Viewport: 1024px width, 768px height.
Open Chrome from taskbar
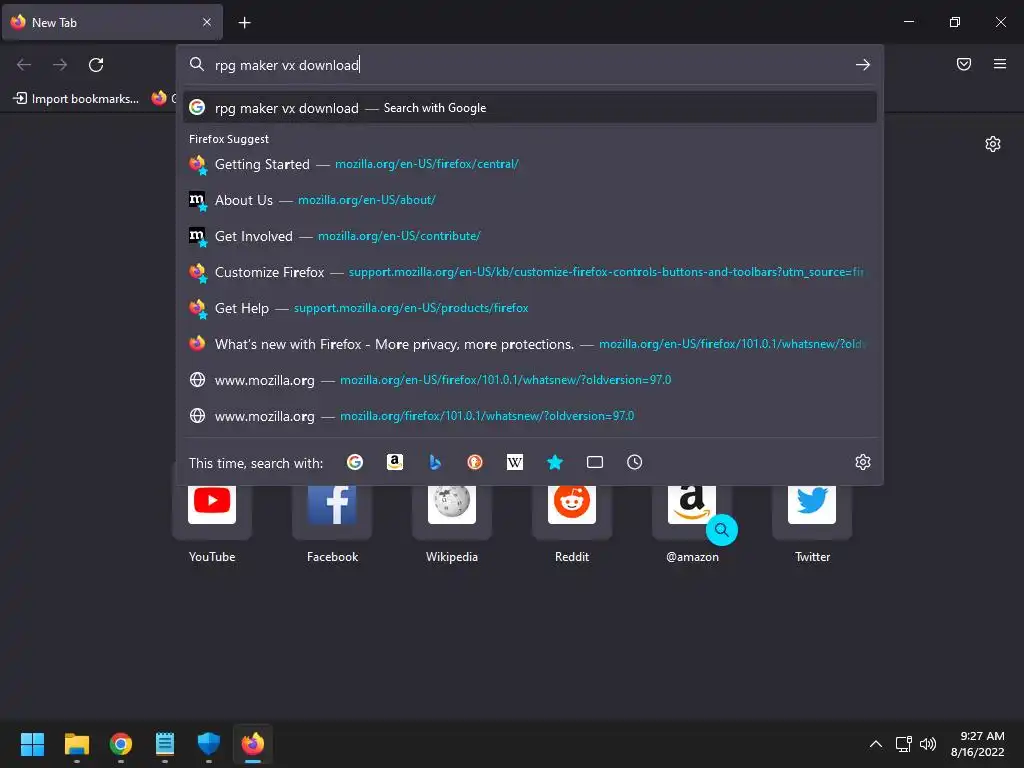121,744
